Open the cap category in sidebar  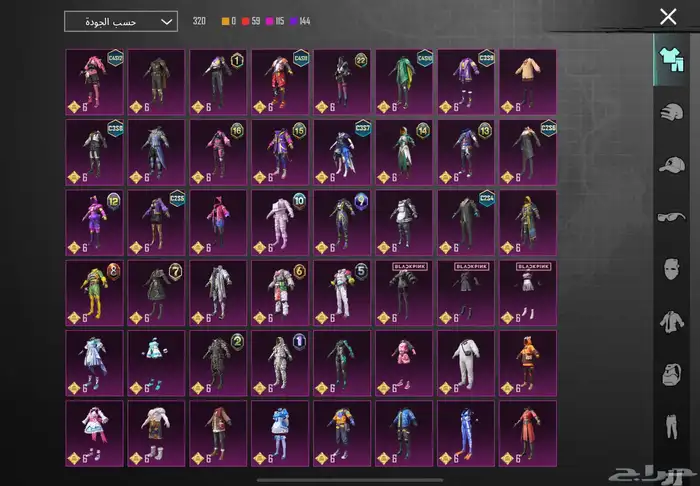[x=672, y=164]
